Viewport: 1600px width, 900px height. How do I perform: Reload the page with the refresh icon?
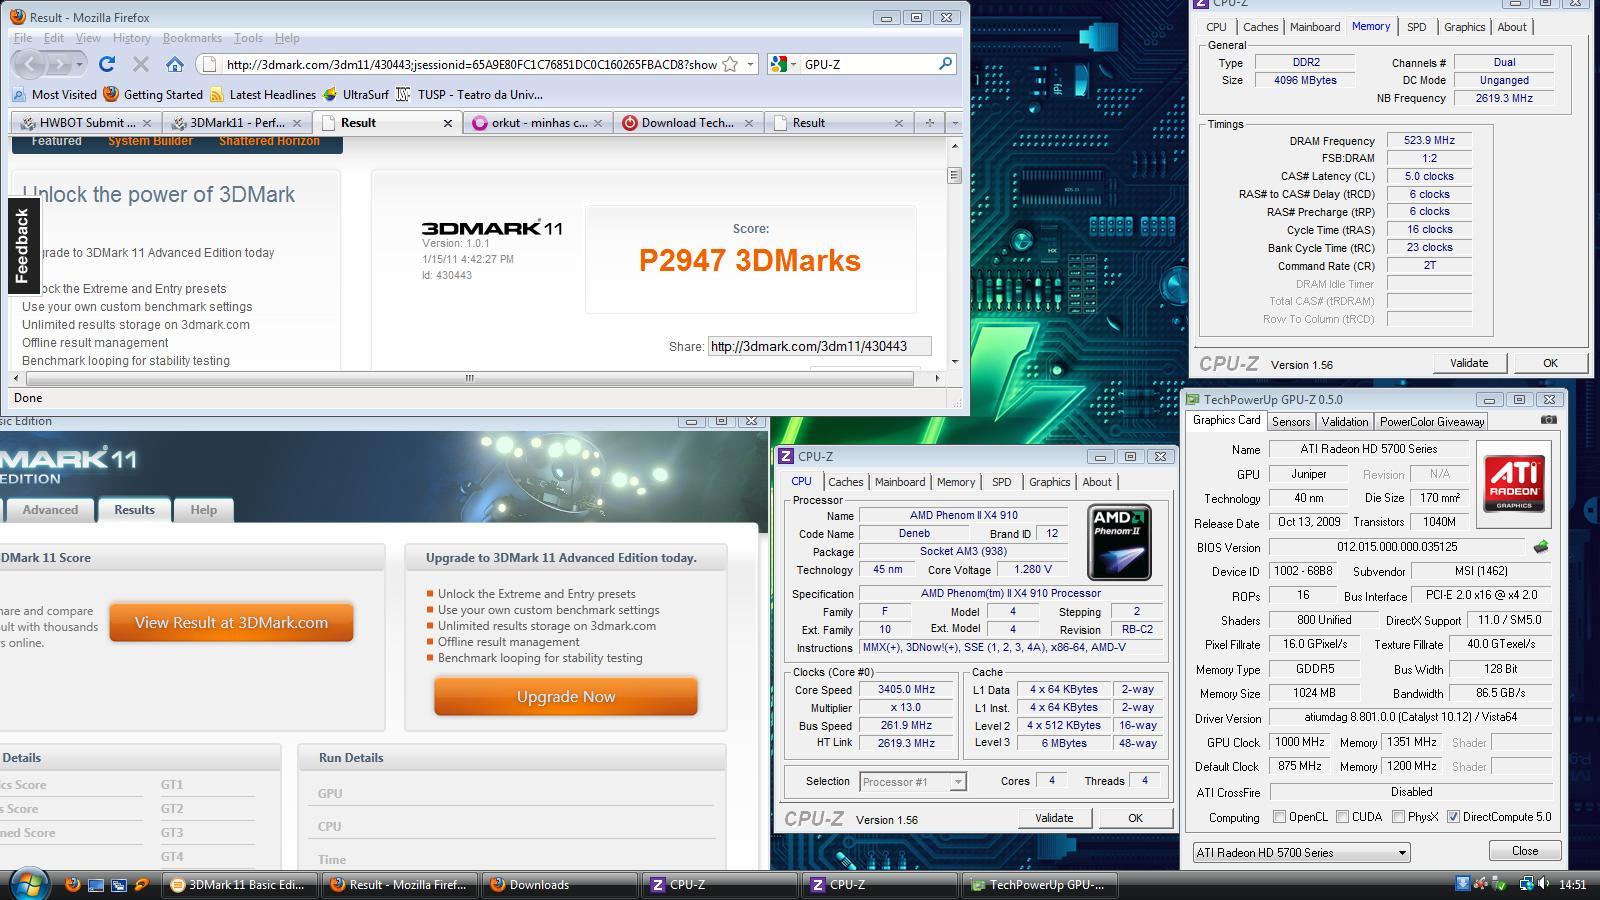pyautogui.click(x=107, y=64)
